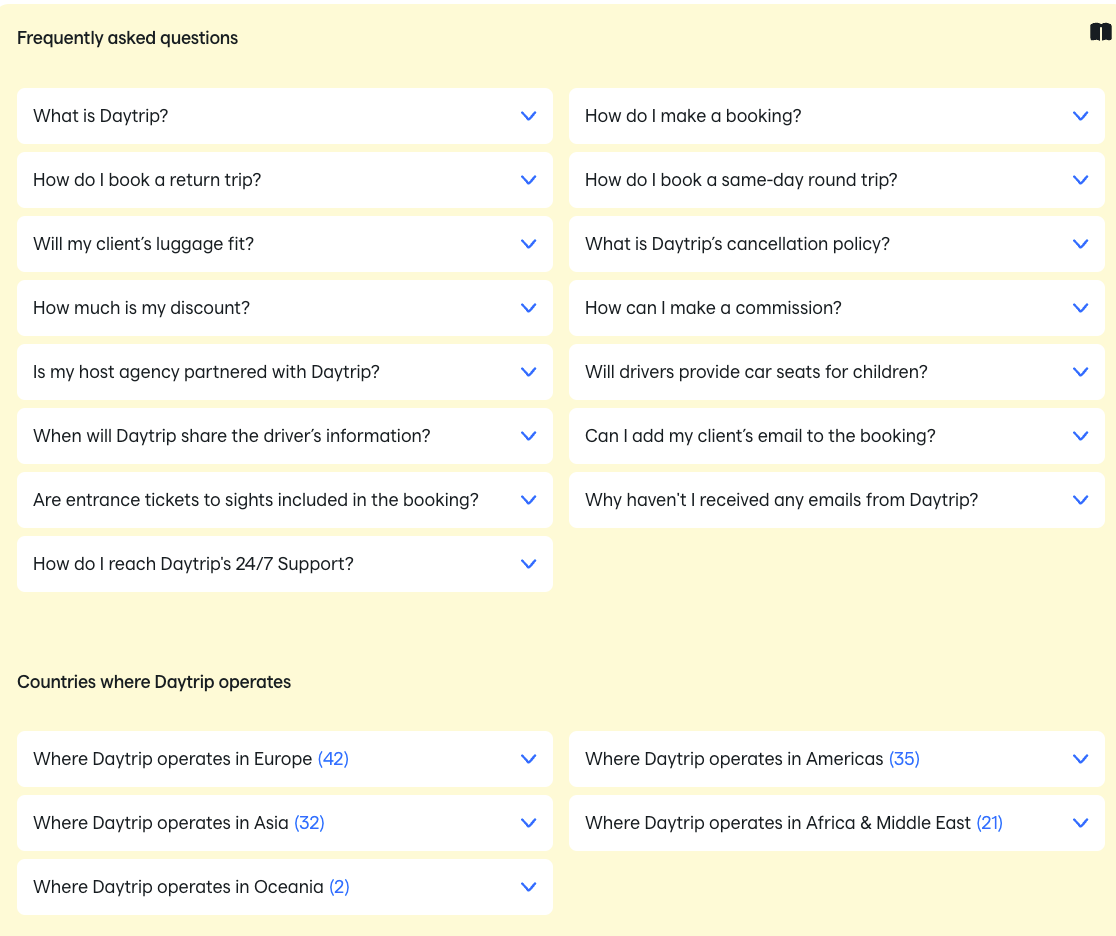Expand 'How much is my discount?'
Image resolution: width=1116 pixels, height=936 pixels.
click(x=285, y=308)
